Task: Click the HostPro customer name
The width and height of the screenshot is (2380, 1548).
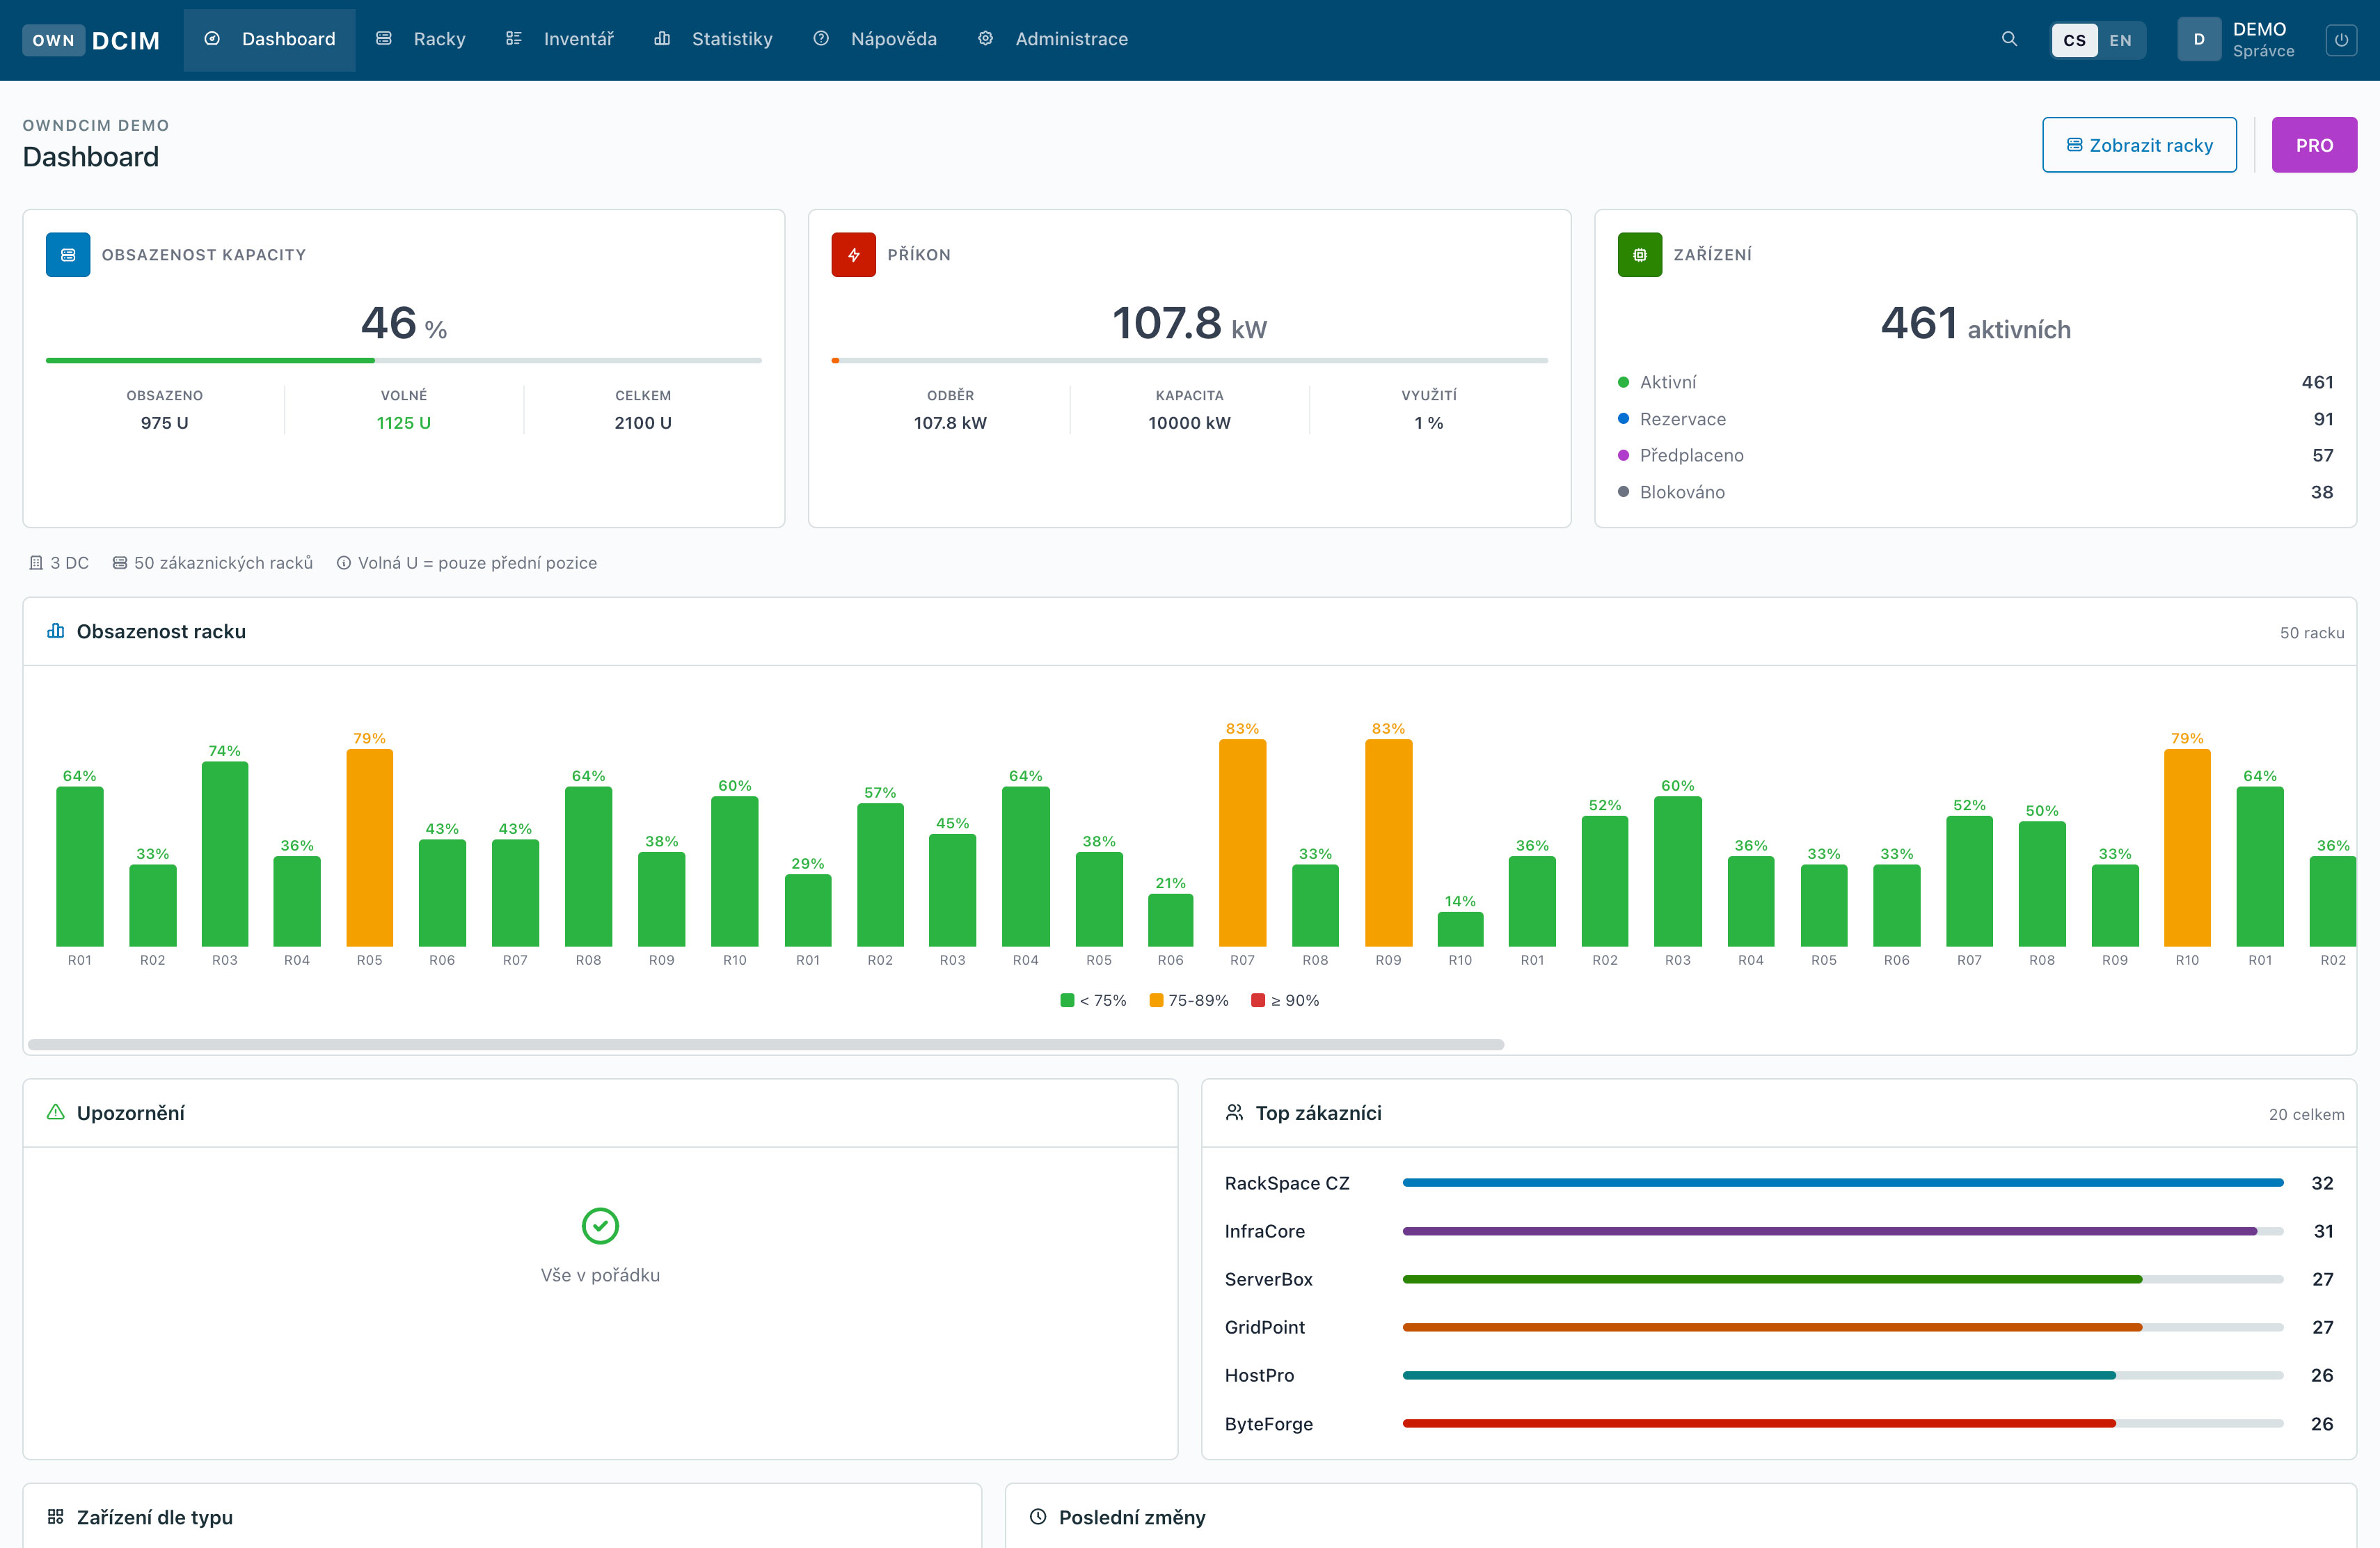Action: (1259, 1375)
